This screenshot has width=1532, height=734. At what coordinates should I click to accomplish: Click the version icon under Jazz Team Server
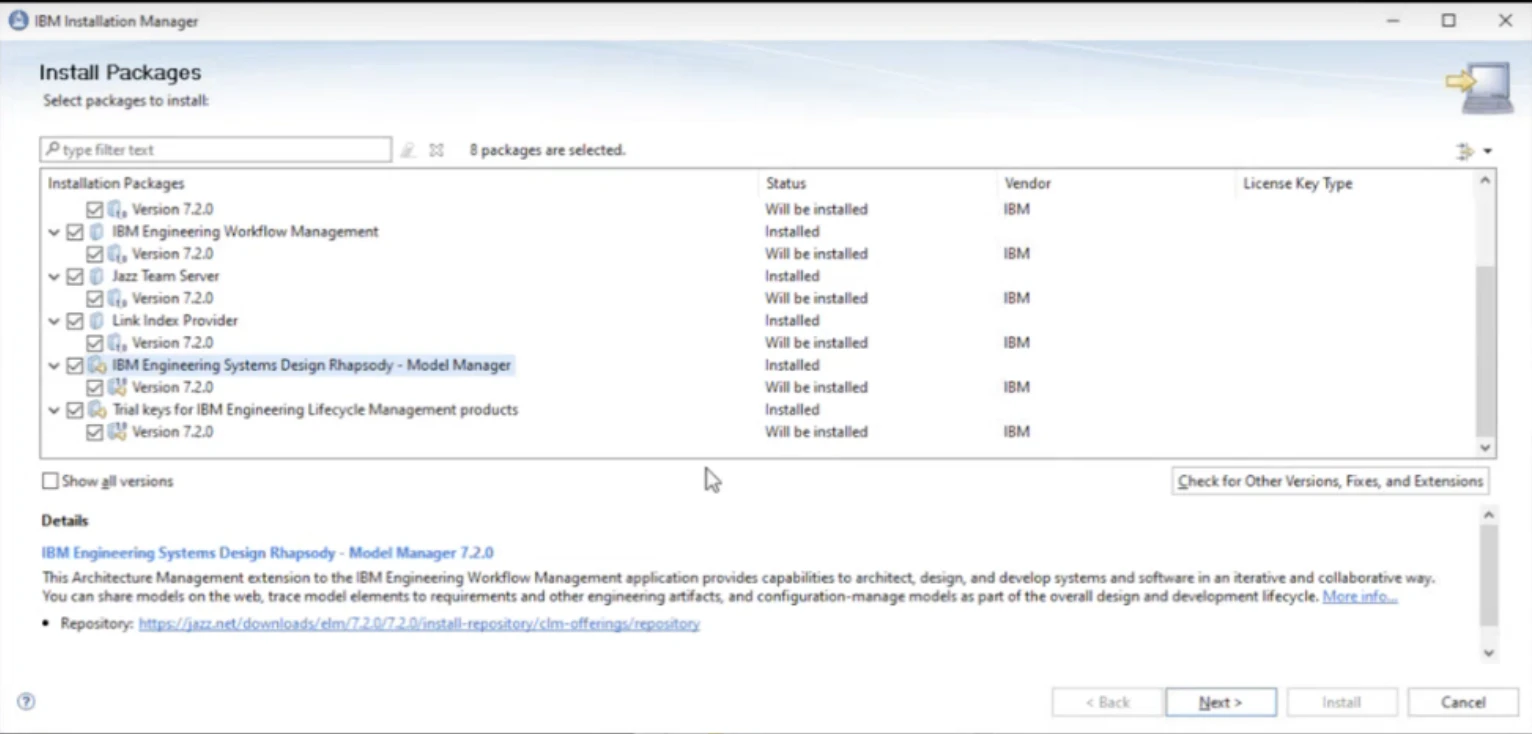tap(117, 298)
